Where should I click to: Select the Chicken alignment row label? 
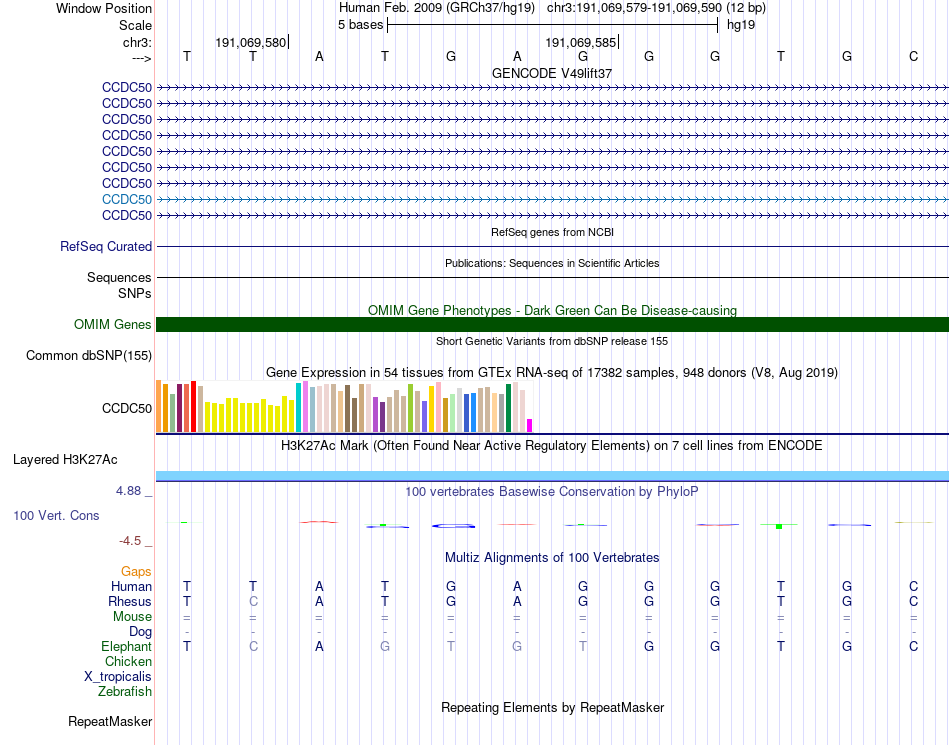click(128, 661)
